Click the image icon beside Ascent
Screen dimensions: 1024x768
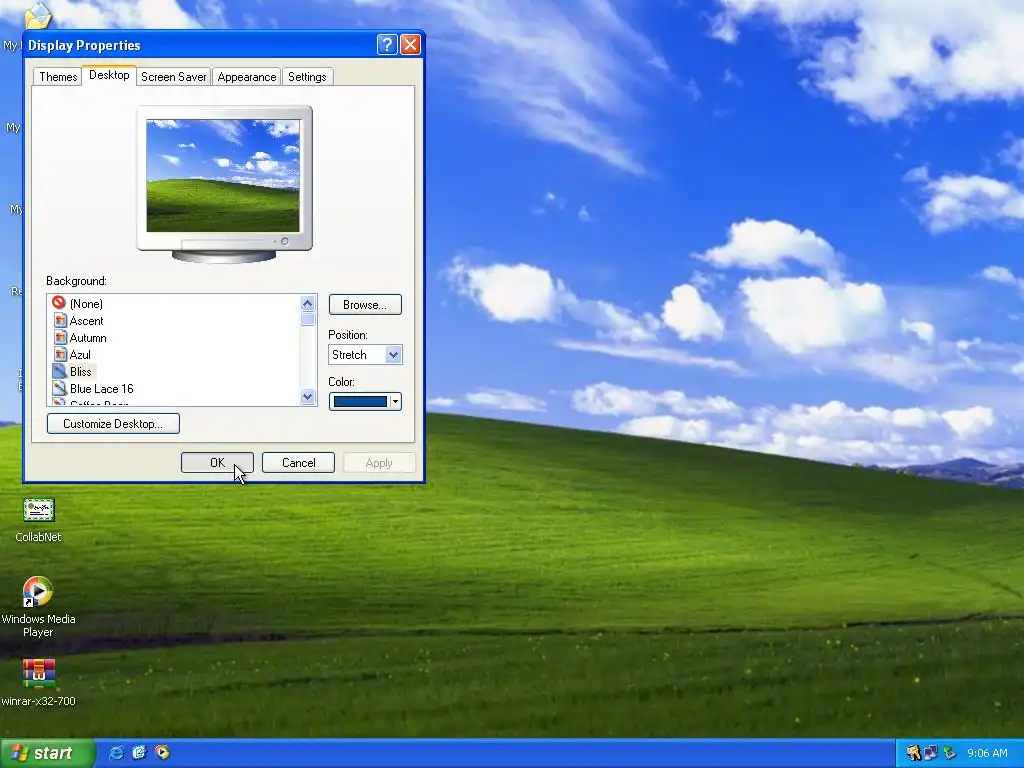[x=60, y=321]
